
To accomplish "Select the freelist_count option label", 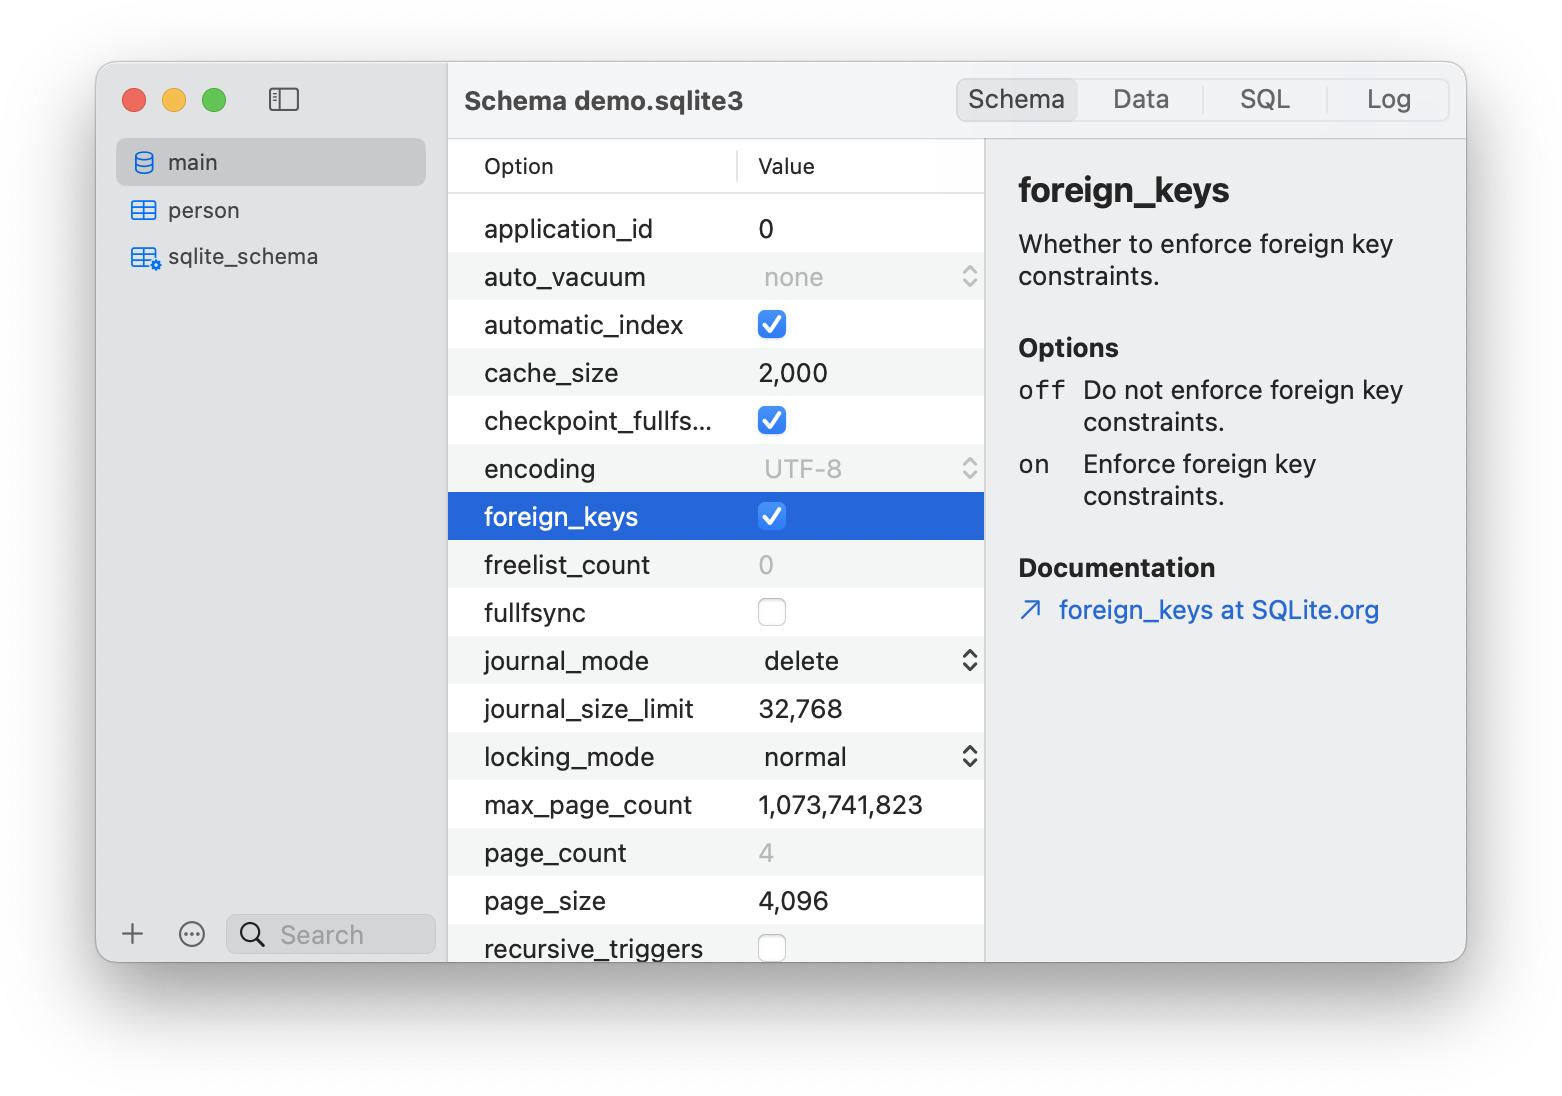I will (x=567, y=565).
